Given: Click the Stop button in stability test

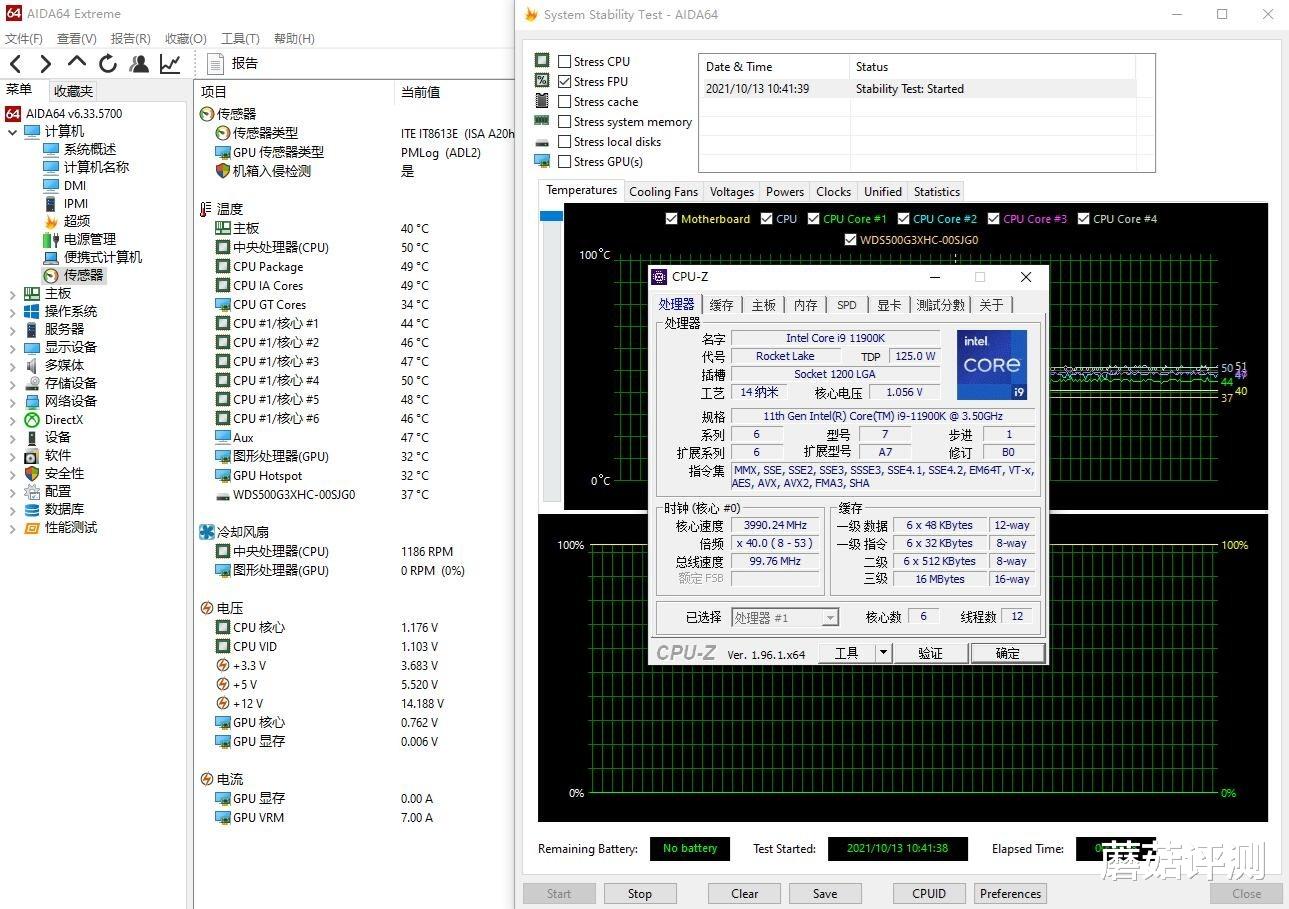Looking at the screenshot, I should pyautogui.click(x=639, y=893).
